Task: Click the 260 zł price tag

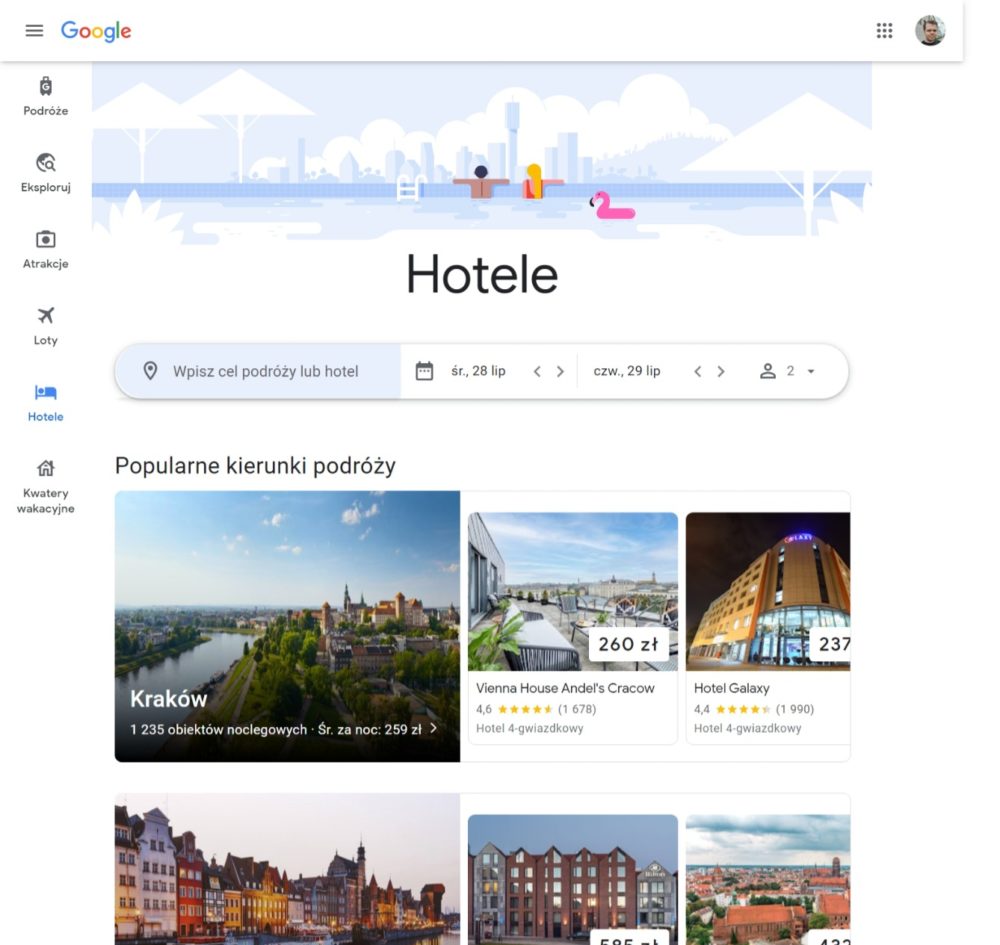Action: (x=628, y=644)
